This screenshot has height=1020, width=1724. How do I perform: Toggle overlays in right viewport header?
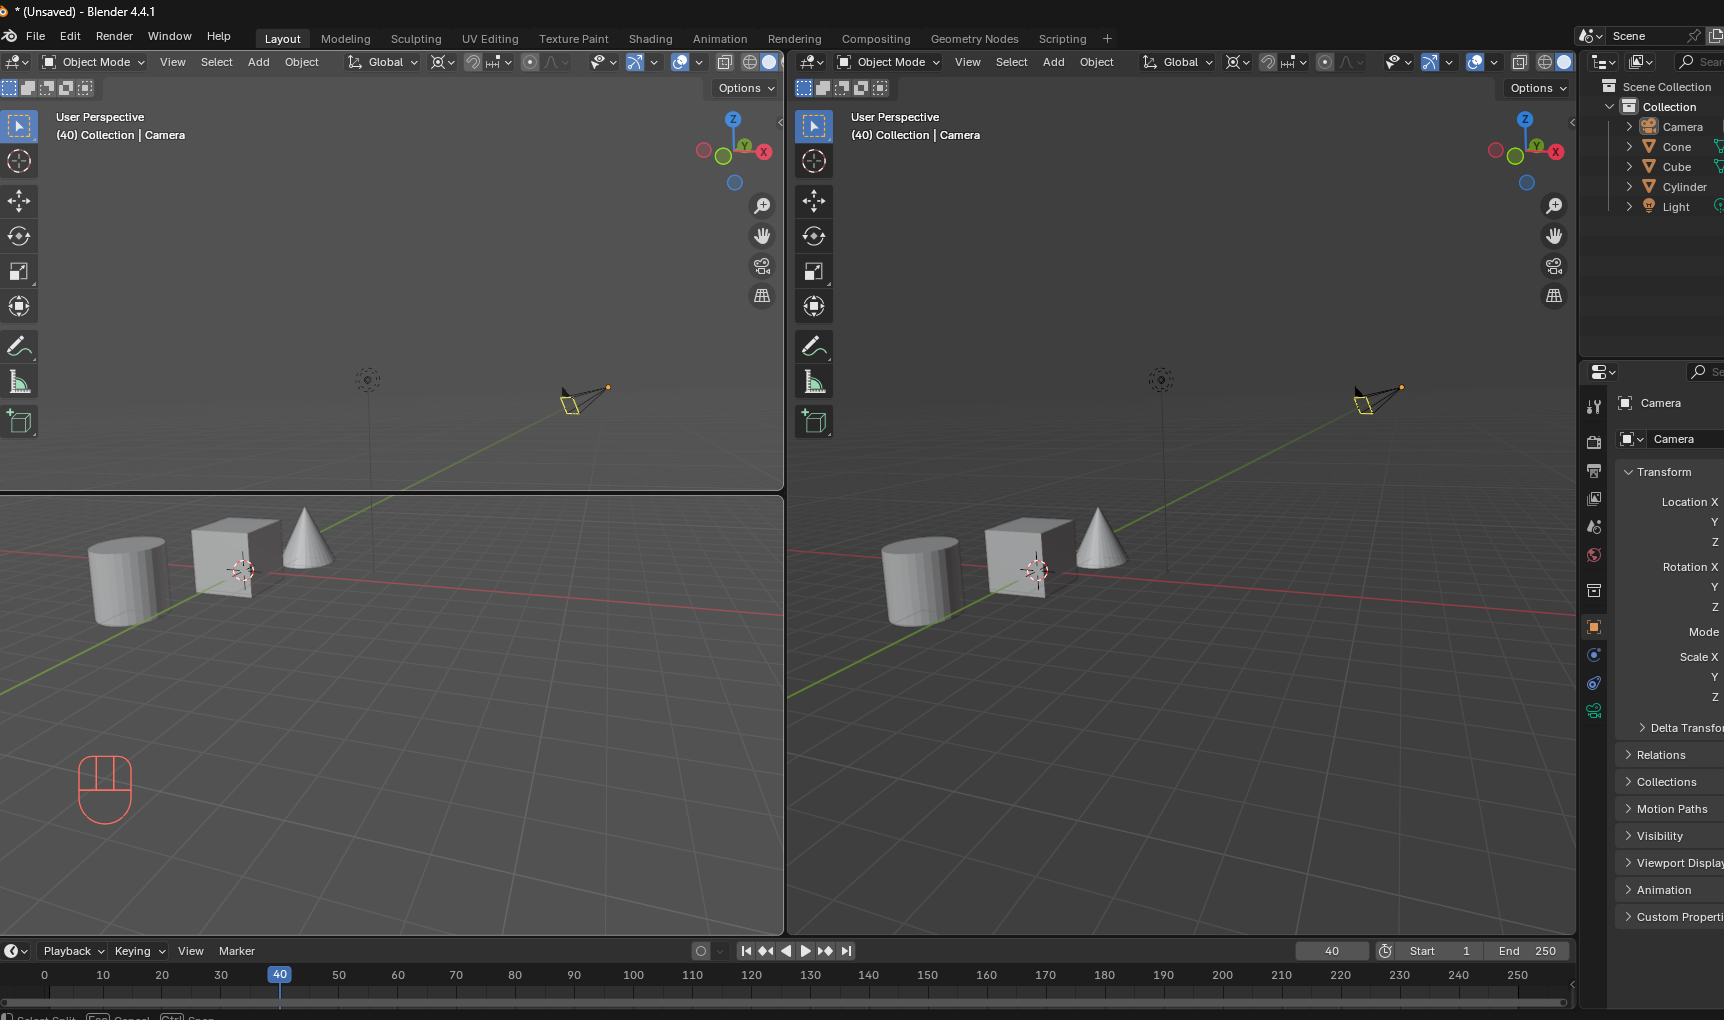1475,62
